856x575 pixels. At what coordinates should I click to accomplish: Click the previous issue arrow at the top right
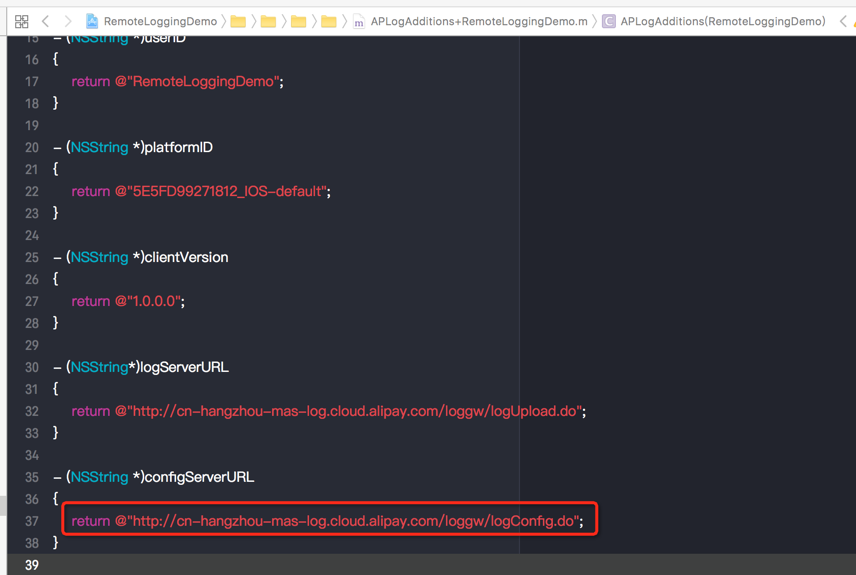(843, 21)
